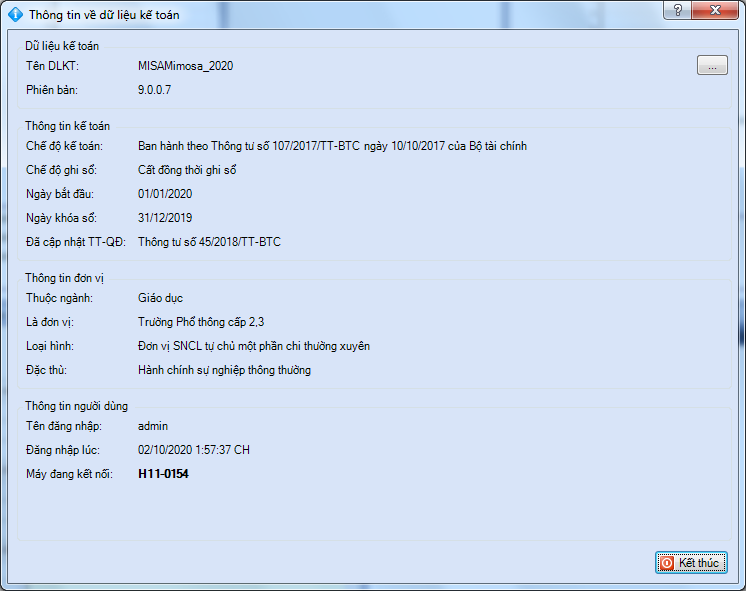Click start date 01/01/2020
This screenshot has height=591, width=746.
click(x=165, y=194)
